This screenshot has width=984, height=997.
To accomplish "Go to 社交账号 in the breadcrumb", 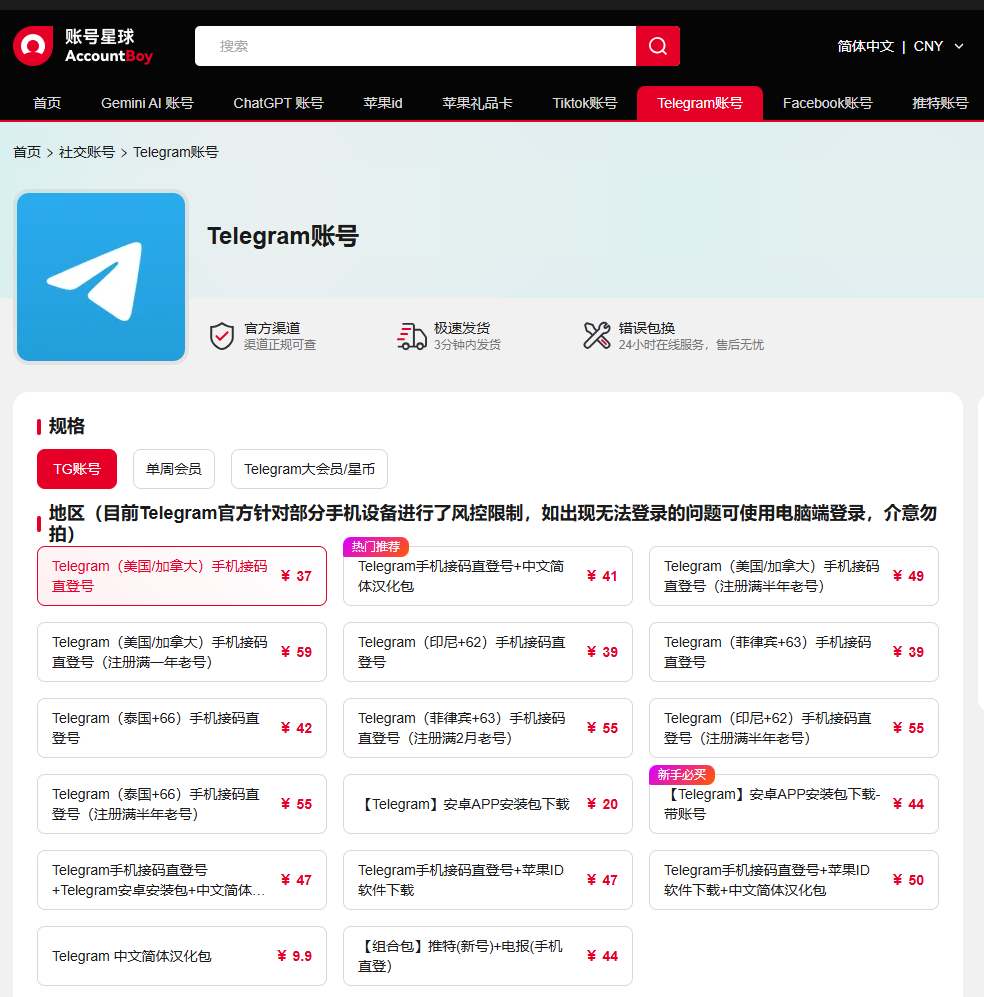I will coord(86,153).
